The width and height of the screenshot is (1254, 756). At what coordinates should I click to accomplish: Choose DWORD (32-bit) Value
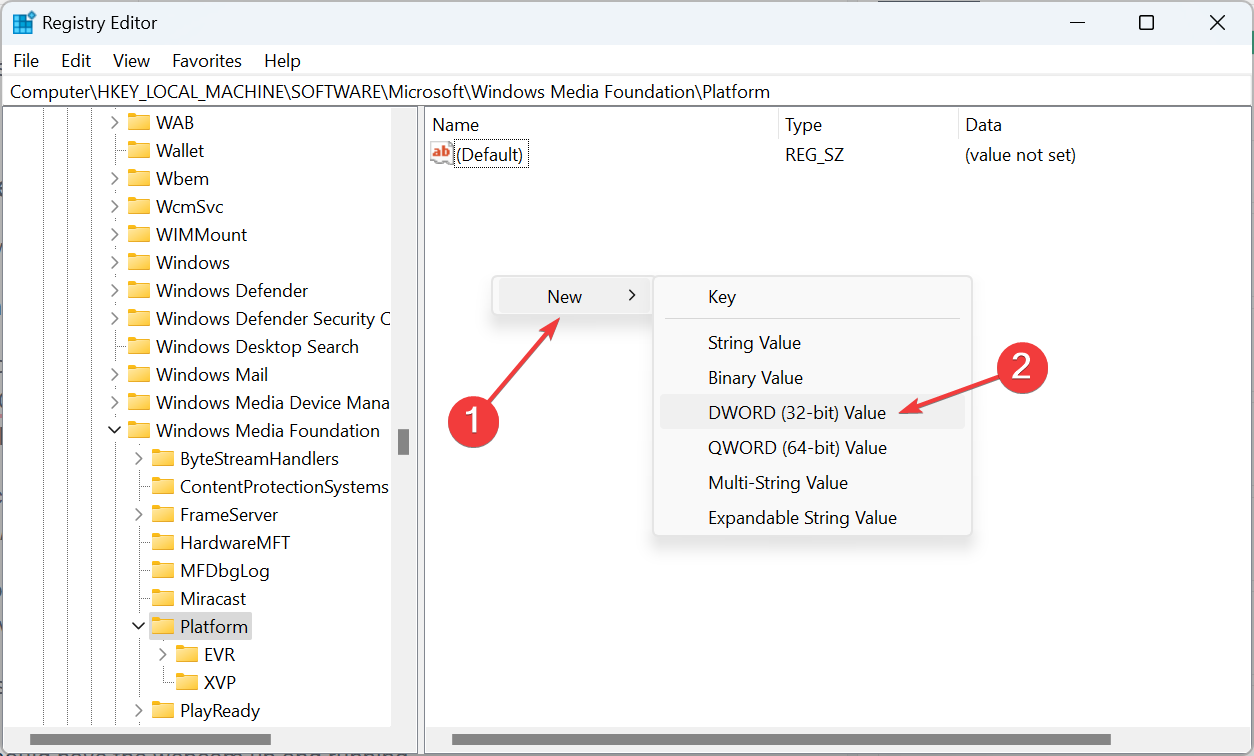[x=812, y=412]
